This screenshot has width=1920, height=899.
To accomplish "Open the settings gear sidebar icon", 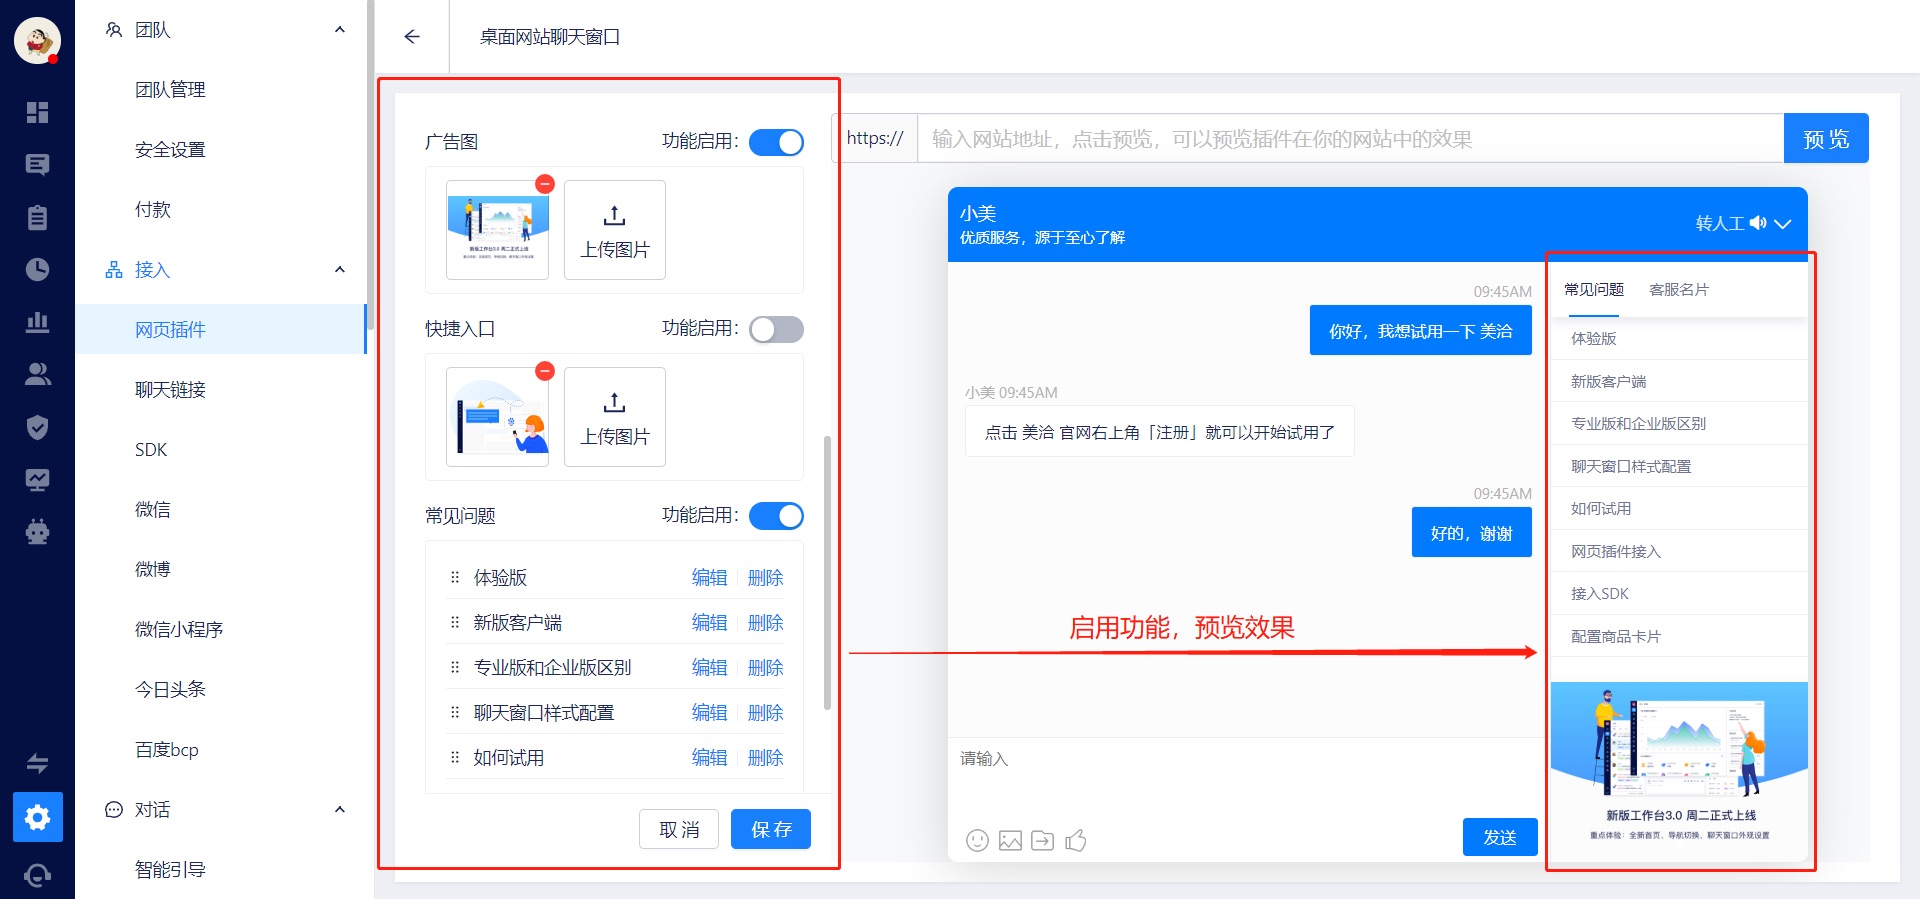I will [37, 817].
